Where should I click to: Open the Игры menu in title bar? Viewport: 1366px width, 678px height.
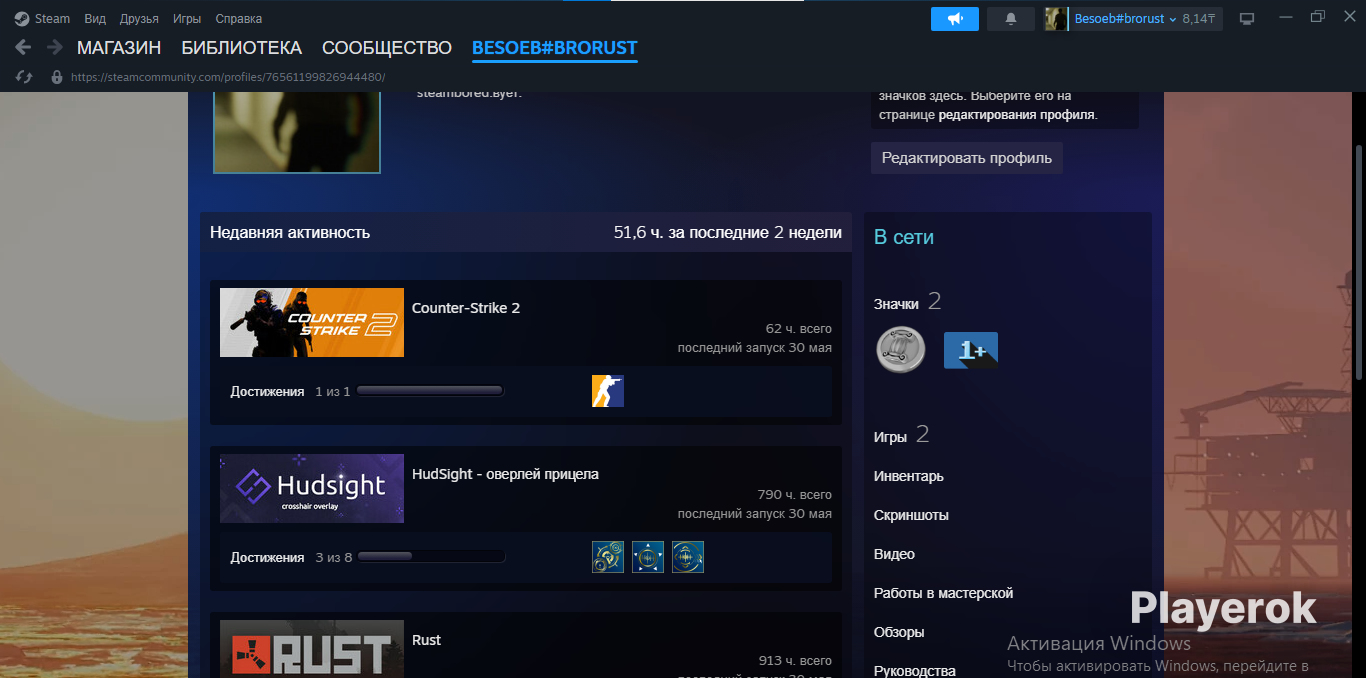click(187, 19)
